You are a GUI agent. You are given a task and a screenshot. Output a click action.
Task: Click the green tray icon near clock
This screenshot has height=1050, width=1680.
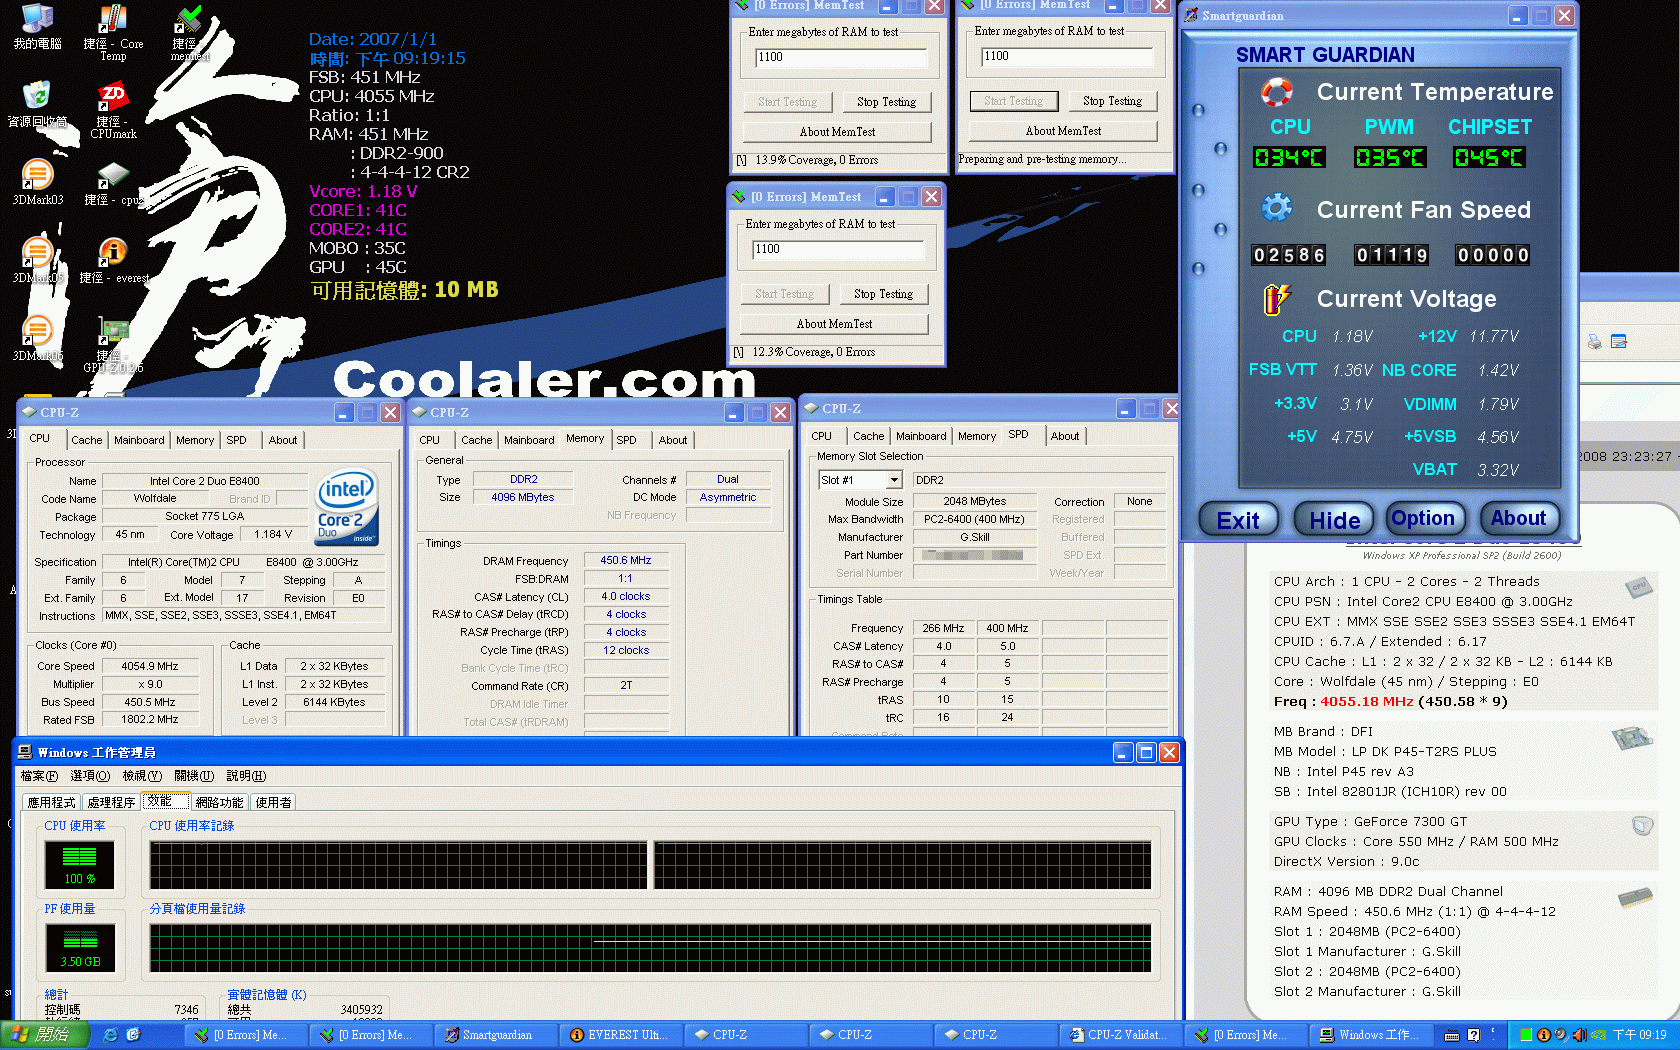[1525, 1035]
